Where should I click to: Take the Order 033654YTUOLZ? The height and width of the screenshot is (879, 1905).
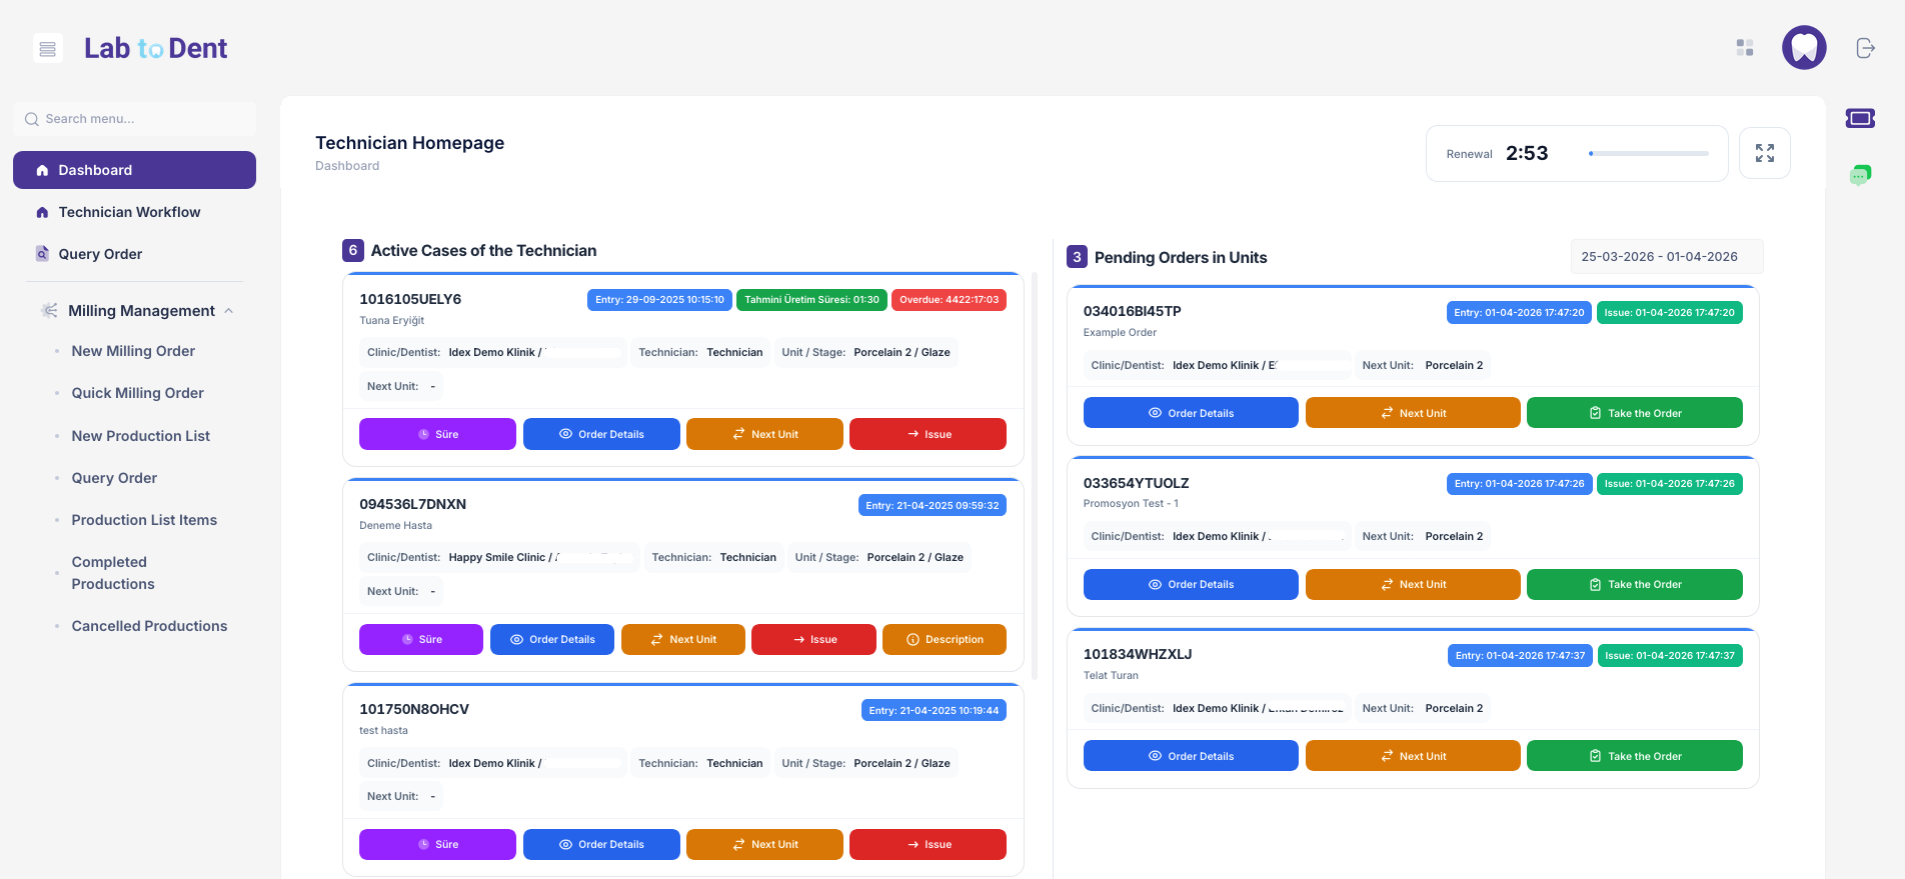click(1635, 584)
